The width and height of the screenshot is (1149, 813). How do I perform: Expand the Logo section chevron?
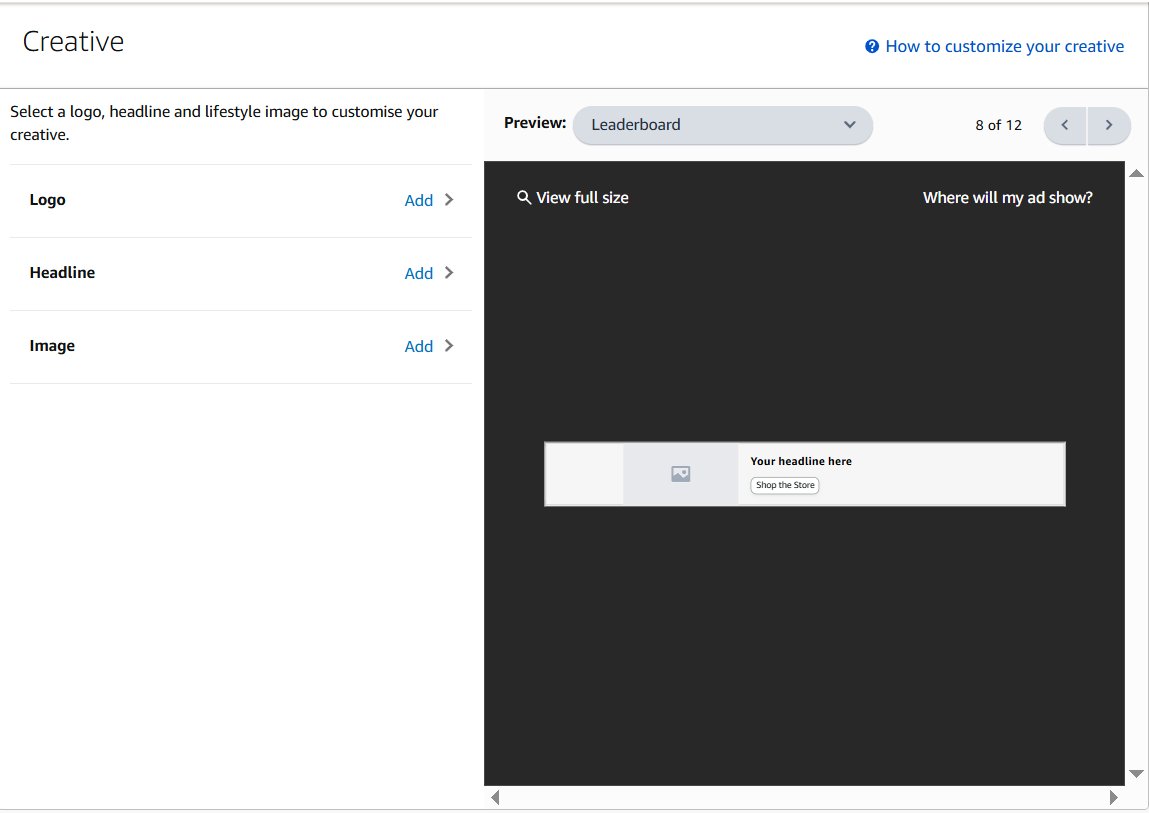click(449, 200)
